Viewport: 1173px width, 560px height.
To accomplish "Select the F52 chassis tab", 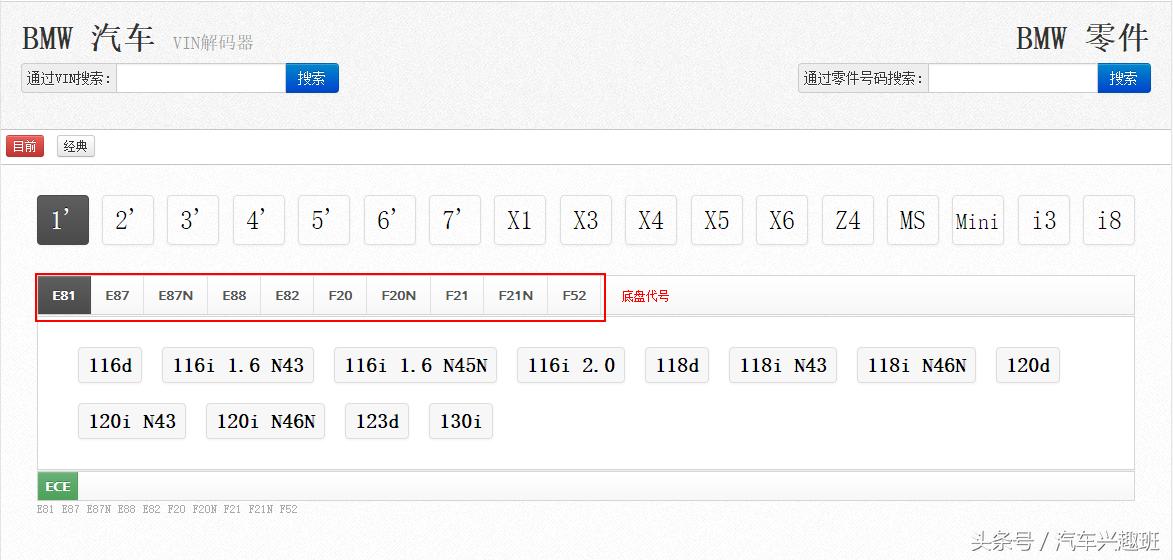I will pos(575,295).
